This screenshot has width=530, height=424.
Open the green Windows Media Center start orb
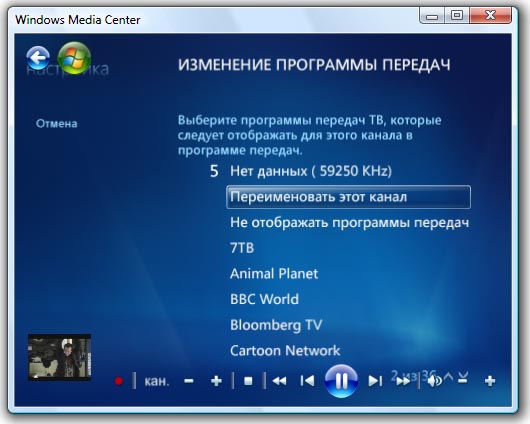[x=74, y=58]
